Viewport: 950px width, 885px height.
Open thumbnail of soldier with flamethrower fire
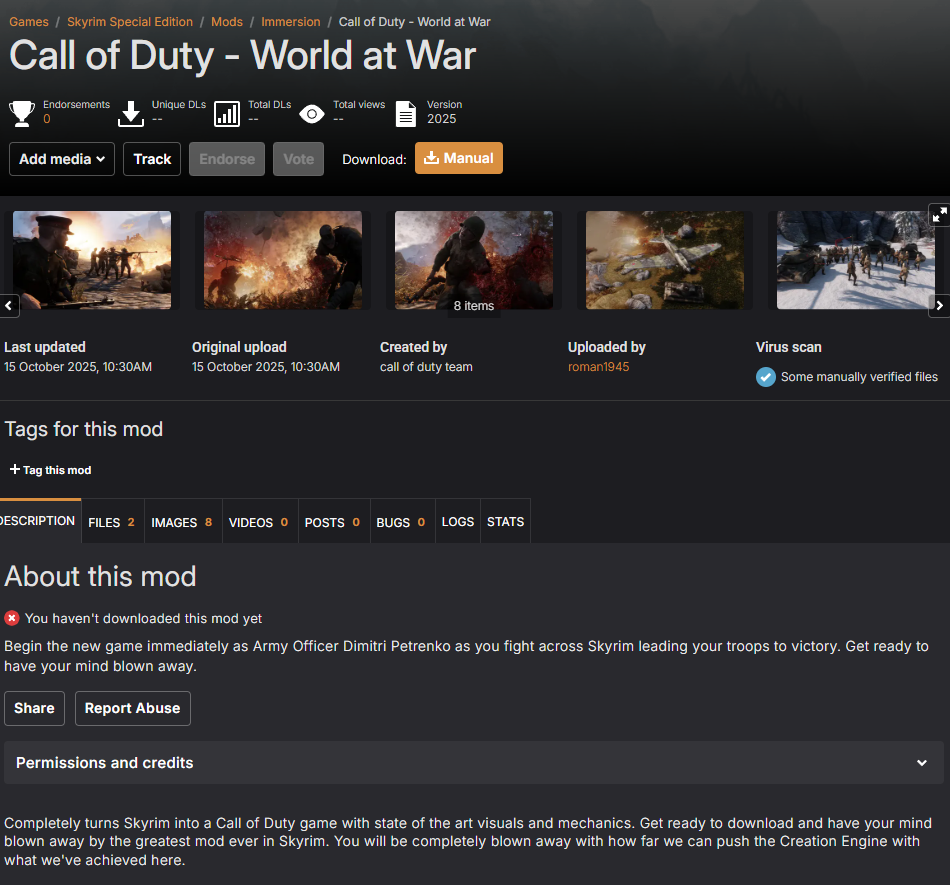coord(283,260)
